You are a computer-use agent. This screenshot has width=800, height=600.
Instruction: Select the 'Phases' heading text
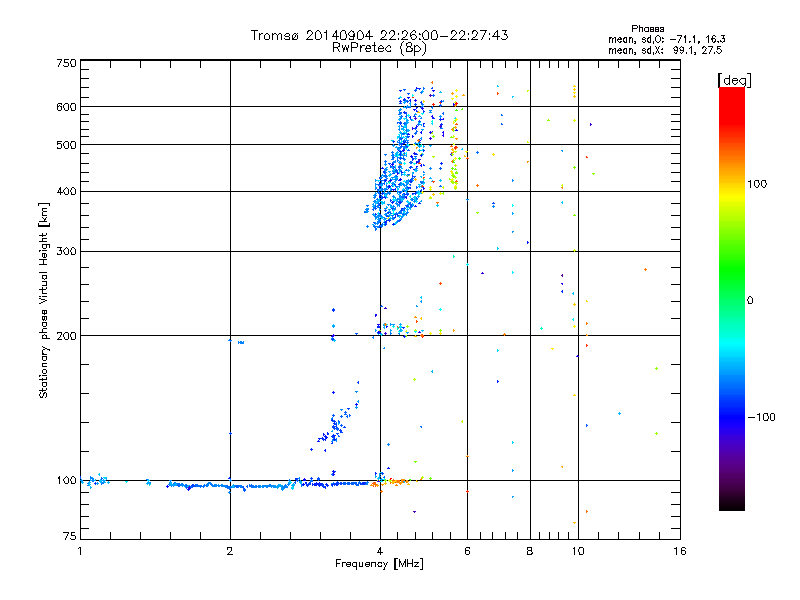[647, 29]
